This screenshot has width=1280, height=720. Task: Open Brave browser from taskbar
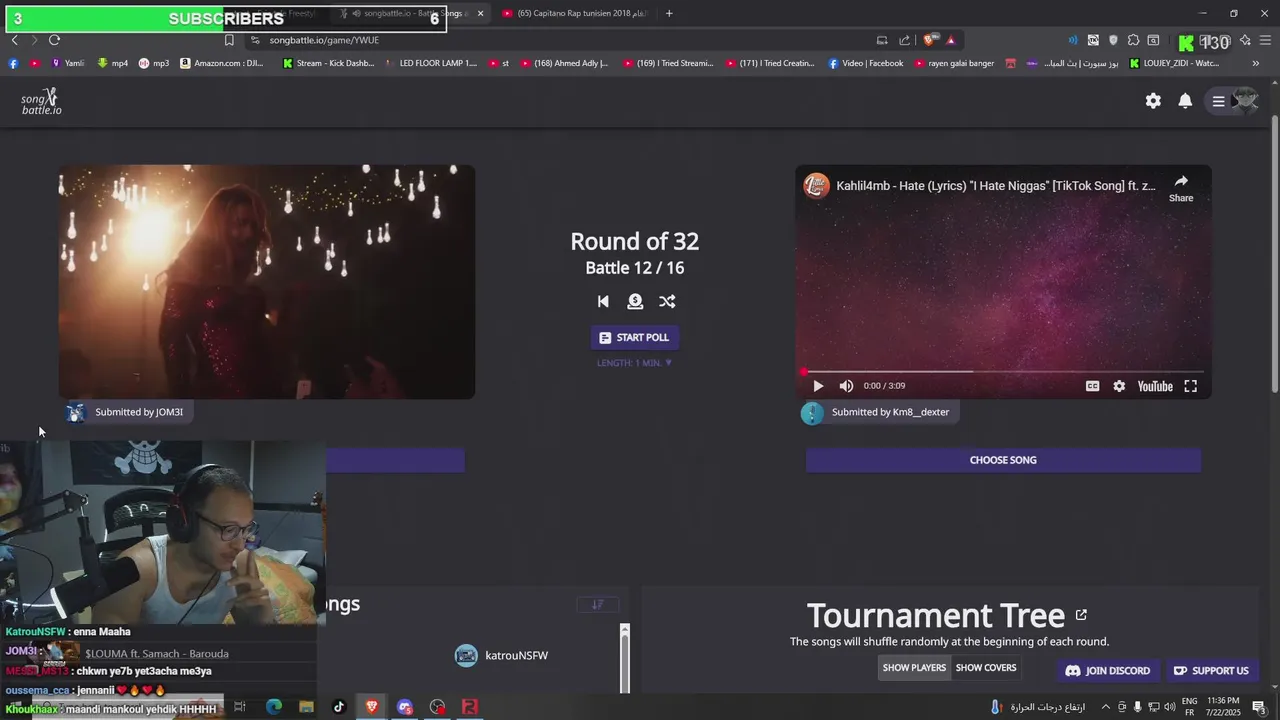(x=372, y=707)
